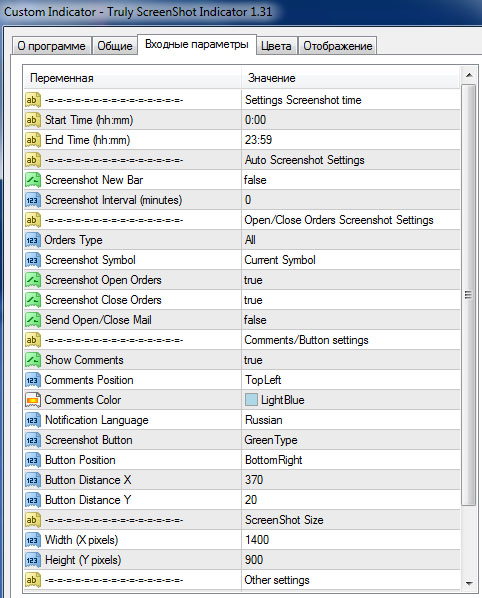Click the bool icon beside Send Open/Close Mail
Image resolution: width=482 pixels, height=598 pixels.
point(32,320)
